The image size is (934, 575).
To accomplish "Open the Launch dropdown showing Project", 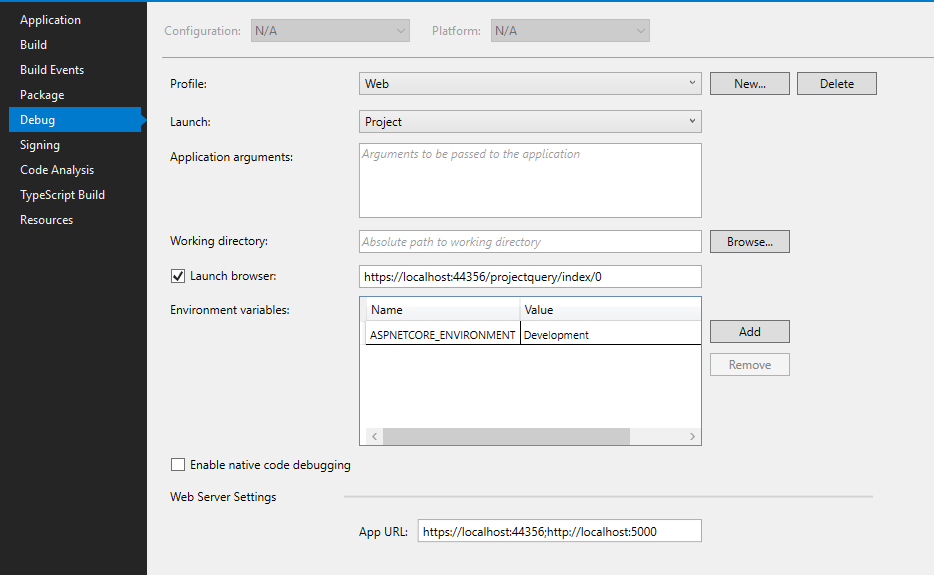I will click(530, 122).
